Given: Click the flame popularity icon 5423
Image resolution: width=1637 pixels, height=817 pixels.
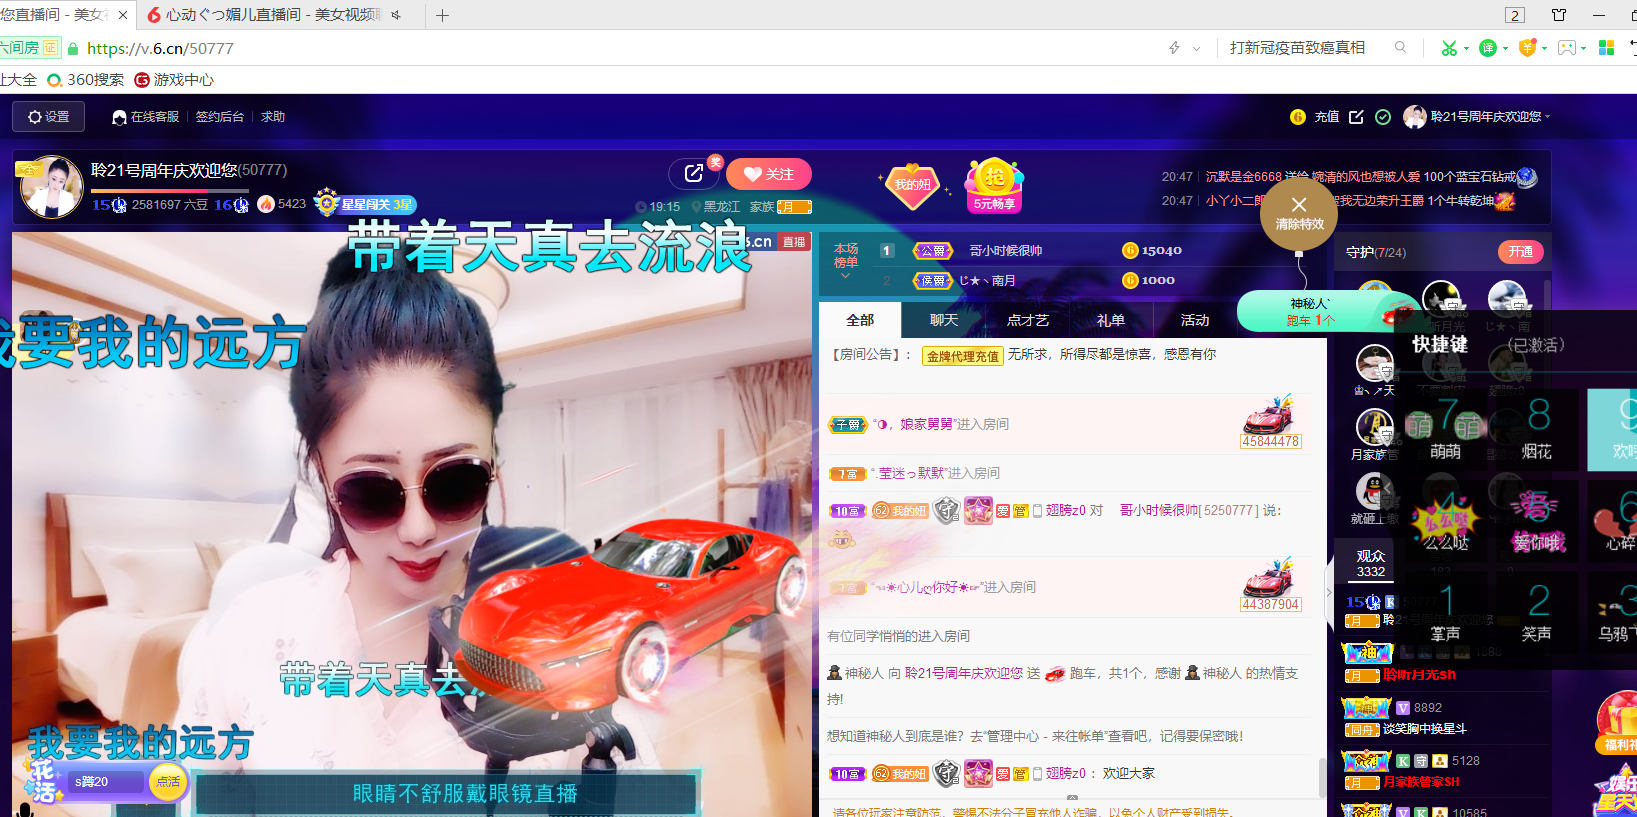Looking at the screenshot, I should pyautogui.click(x=266, y=204).
